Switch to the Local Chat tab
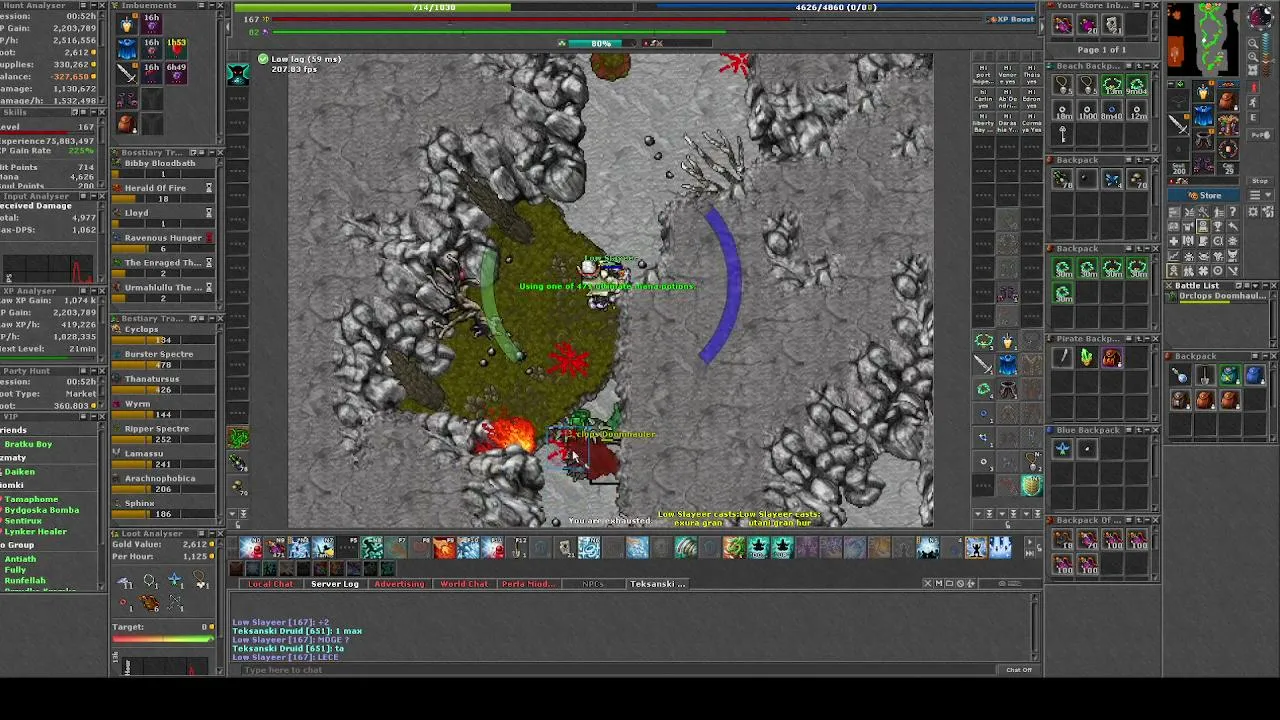 coord(271,584)
